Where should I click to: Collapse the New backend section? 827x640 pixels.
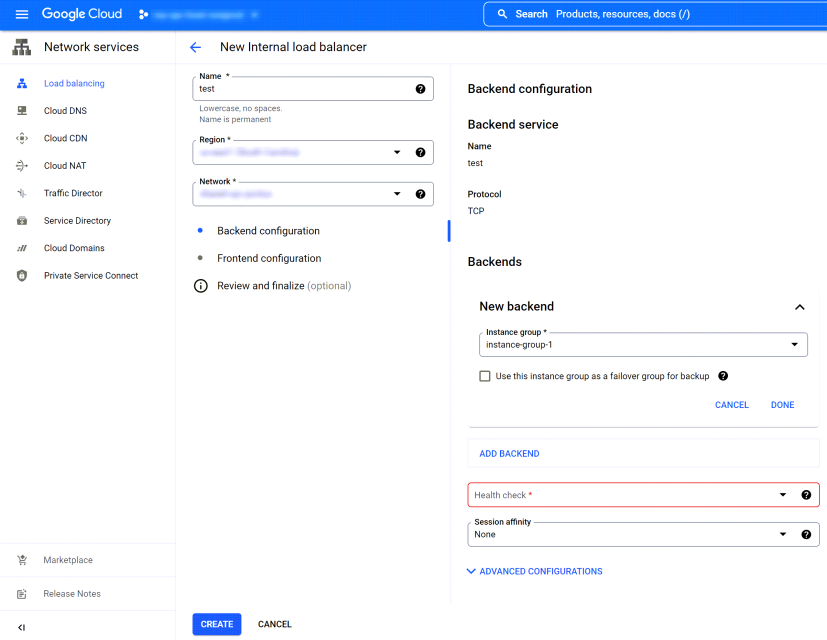tap(799, 307)
